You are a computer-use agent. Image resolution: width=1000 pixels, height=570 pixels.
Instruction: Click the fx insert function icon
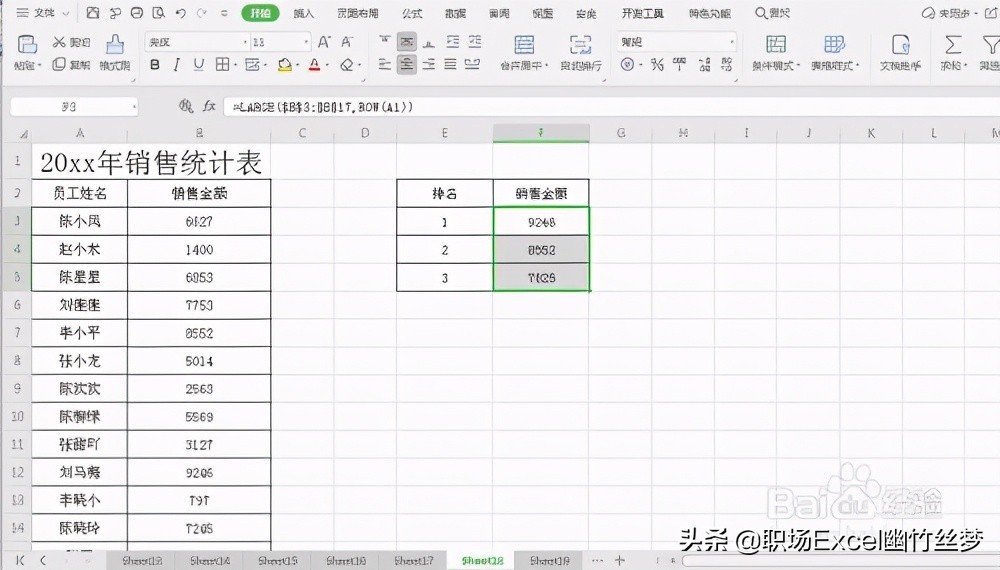(209, 106)
